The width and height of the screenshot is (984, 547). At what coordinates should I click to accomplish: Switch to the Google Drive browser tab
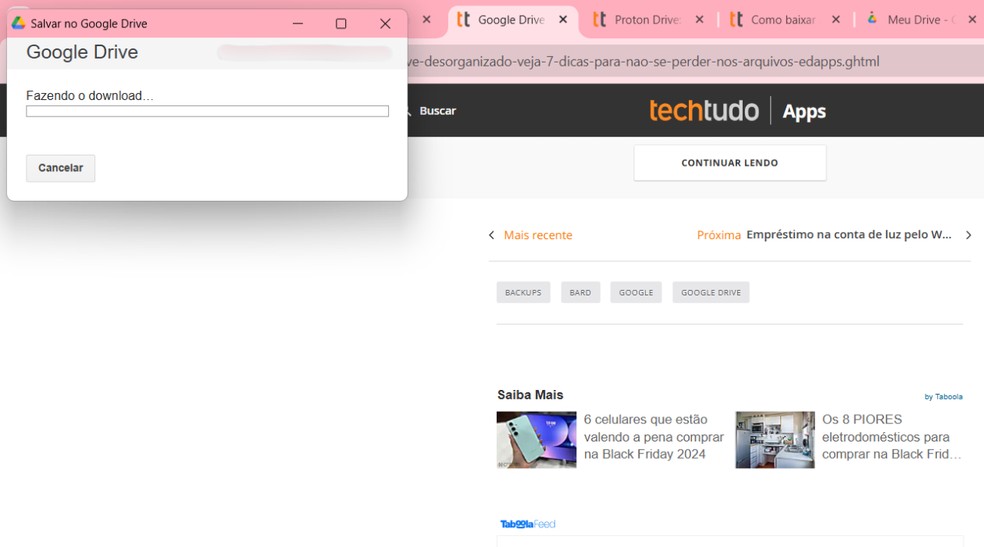511,20
